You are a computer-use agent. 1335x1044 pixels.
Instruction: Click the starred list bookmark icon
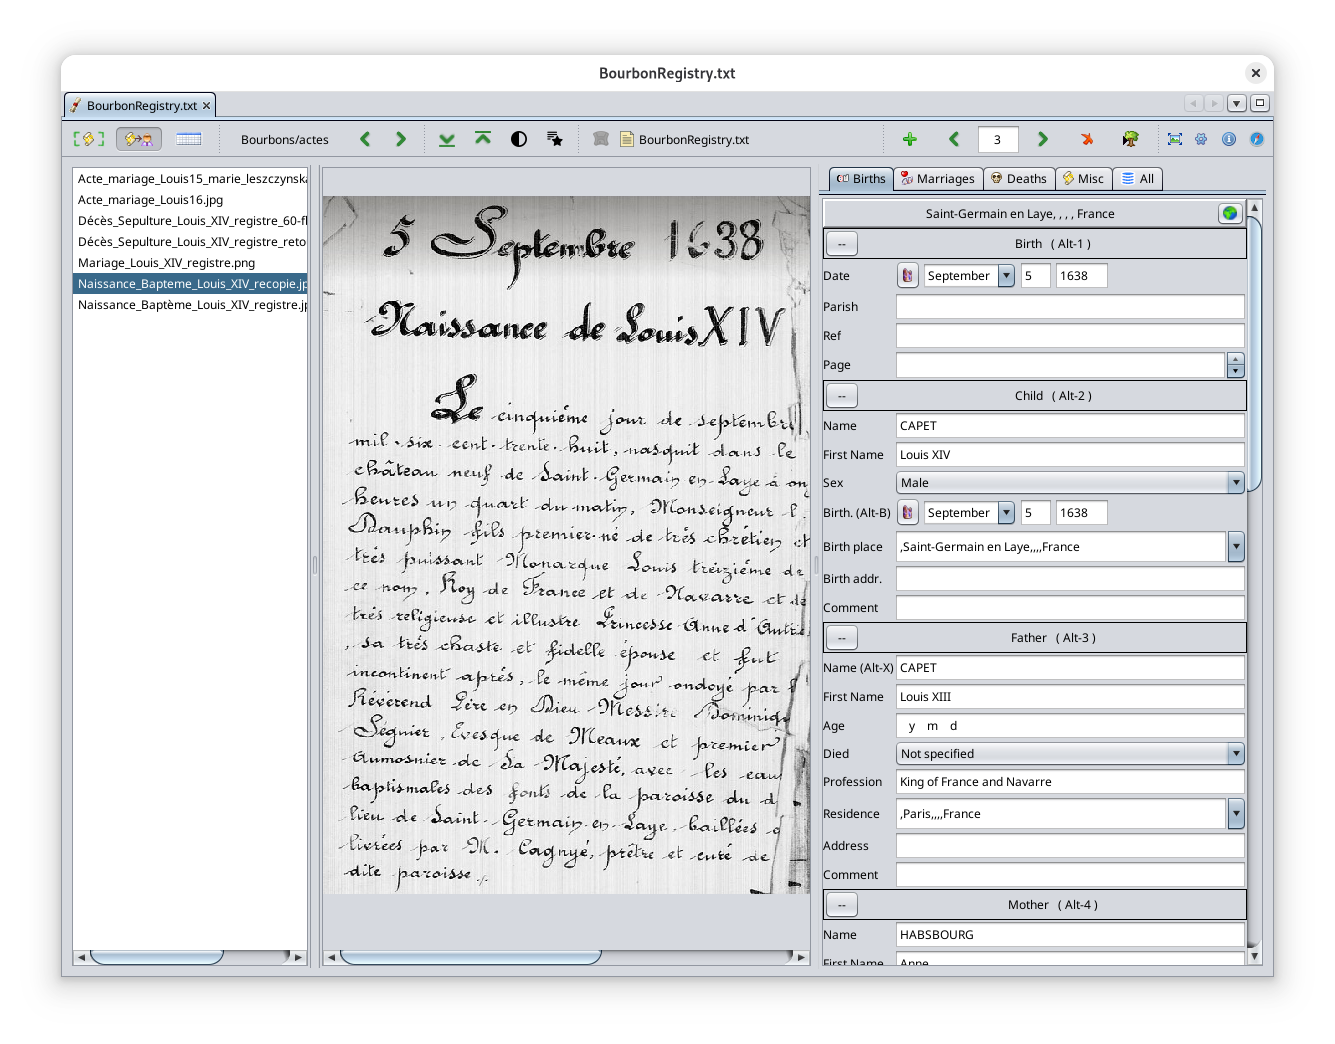pyautogui.click(x=555, y=139)
